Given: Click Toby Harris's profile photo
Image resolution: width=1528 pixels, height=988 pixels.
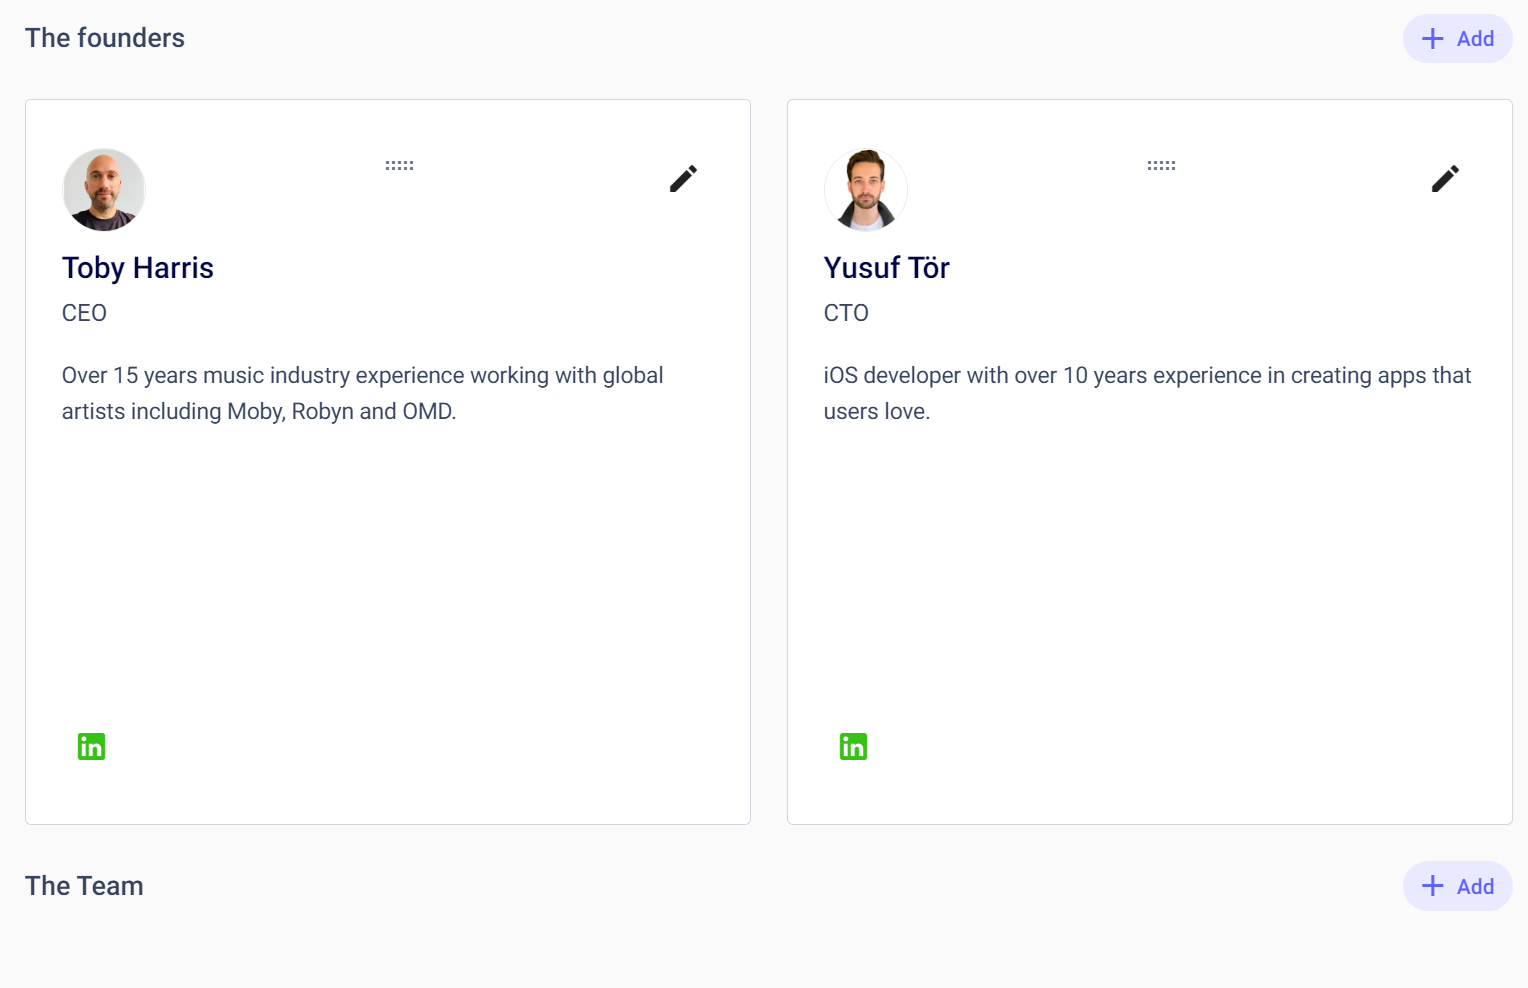Looking at the screenshot, I should point(104,190).
